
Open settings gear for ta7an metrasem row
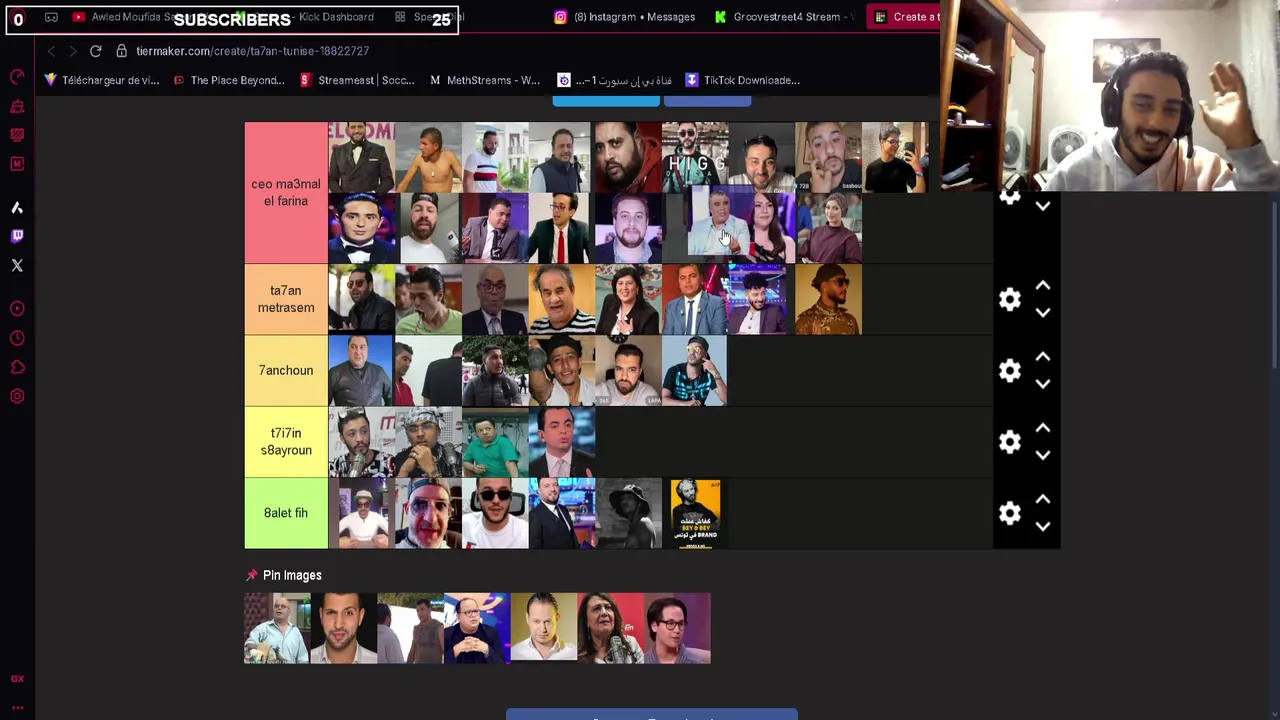pyautogui.click(x=1010, y=299)
